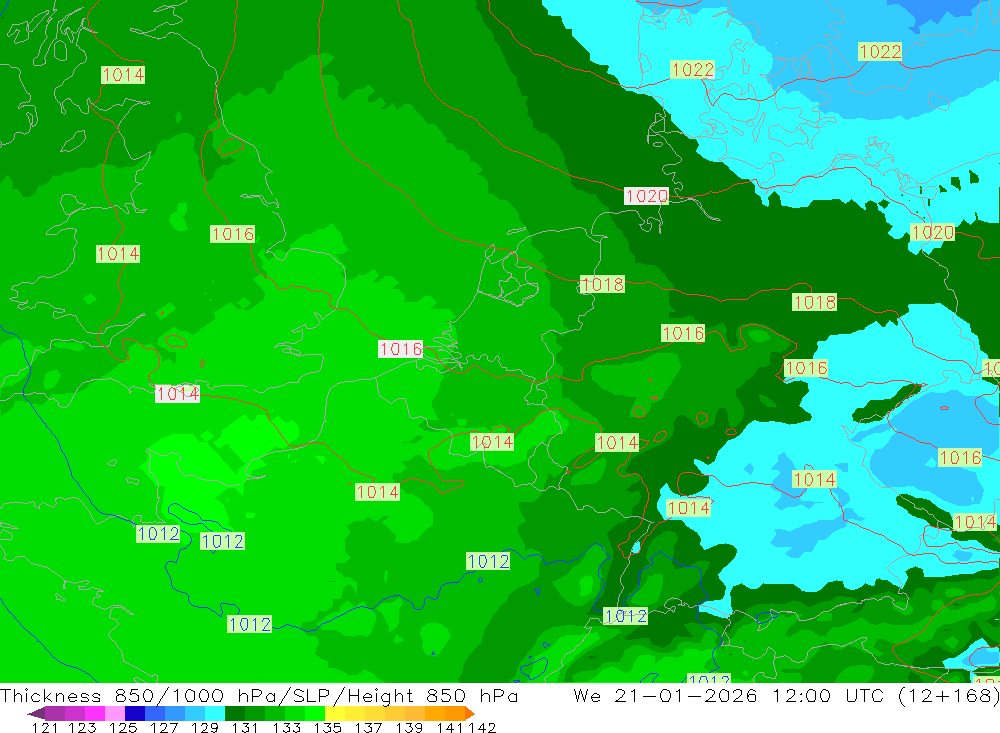Click the dark blue legend color swatch

[135, 713]
